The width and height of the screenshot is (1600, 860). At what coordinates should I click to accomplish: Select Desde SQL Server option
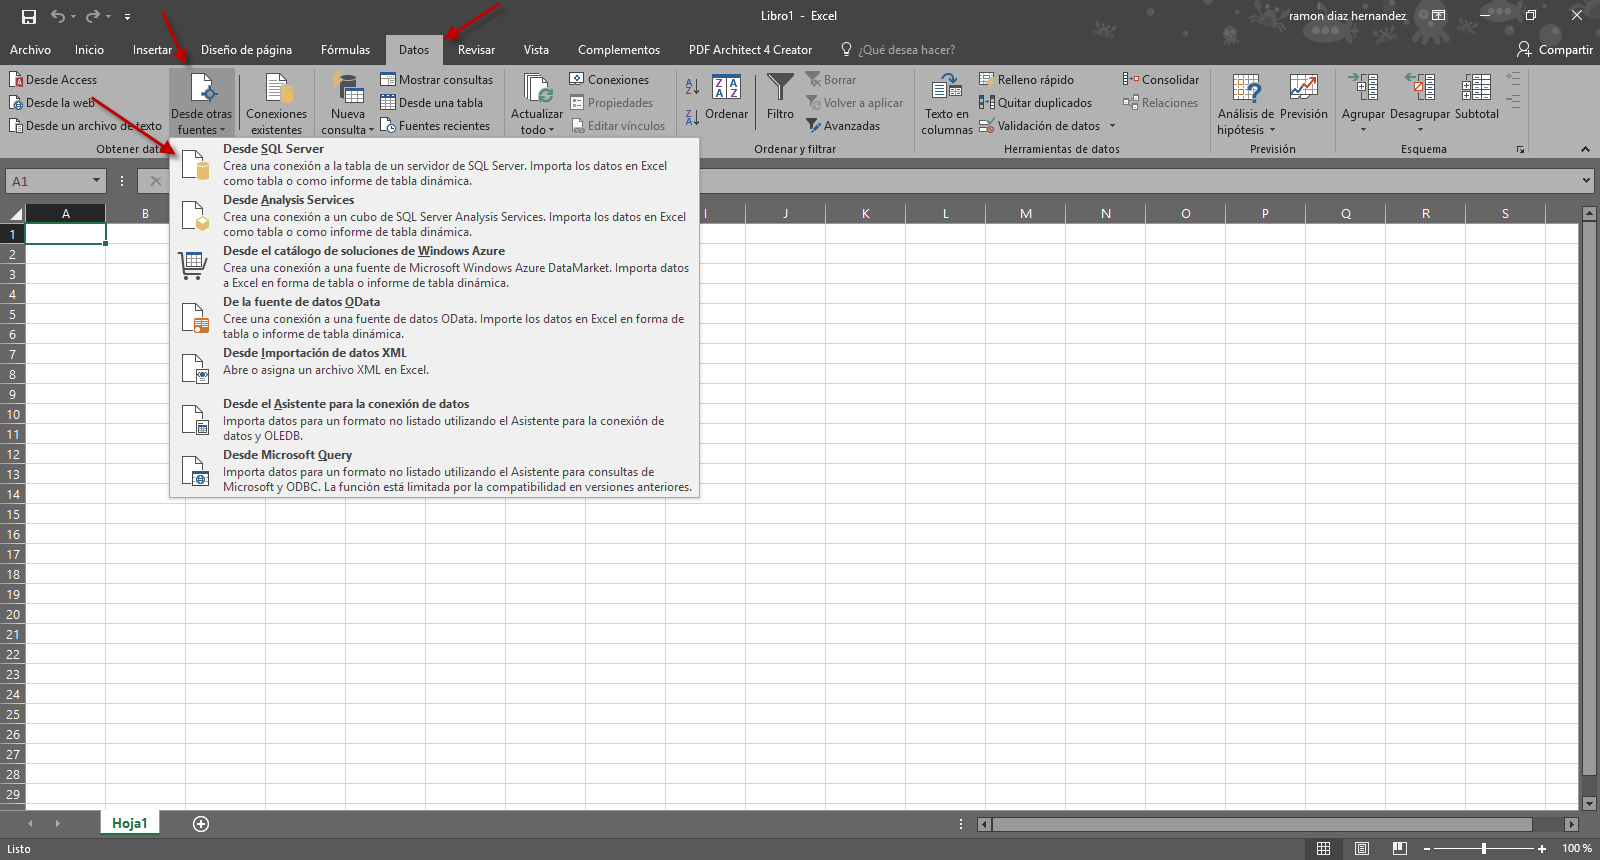click(x=434, y=164)
